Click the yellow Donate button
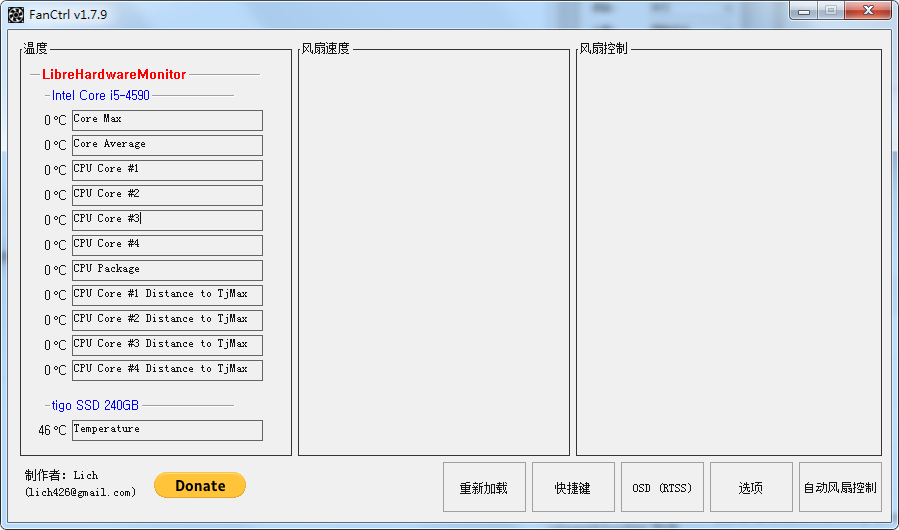The image size is (899, 530). [x=200, y=485]
